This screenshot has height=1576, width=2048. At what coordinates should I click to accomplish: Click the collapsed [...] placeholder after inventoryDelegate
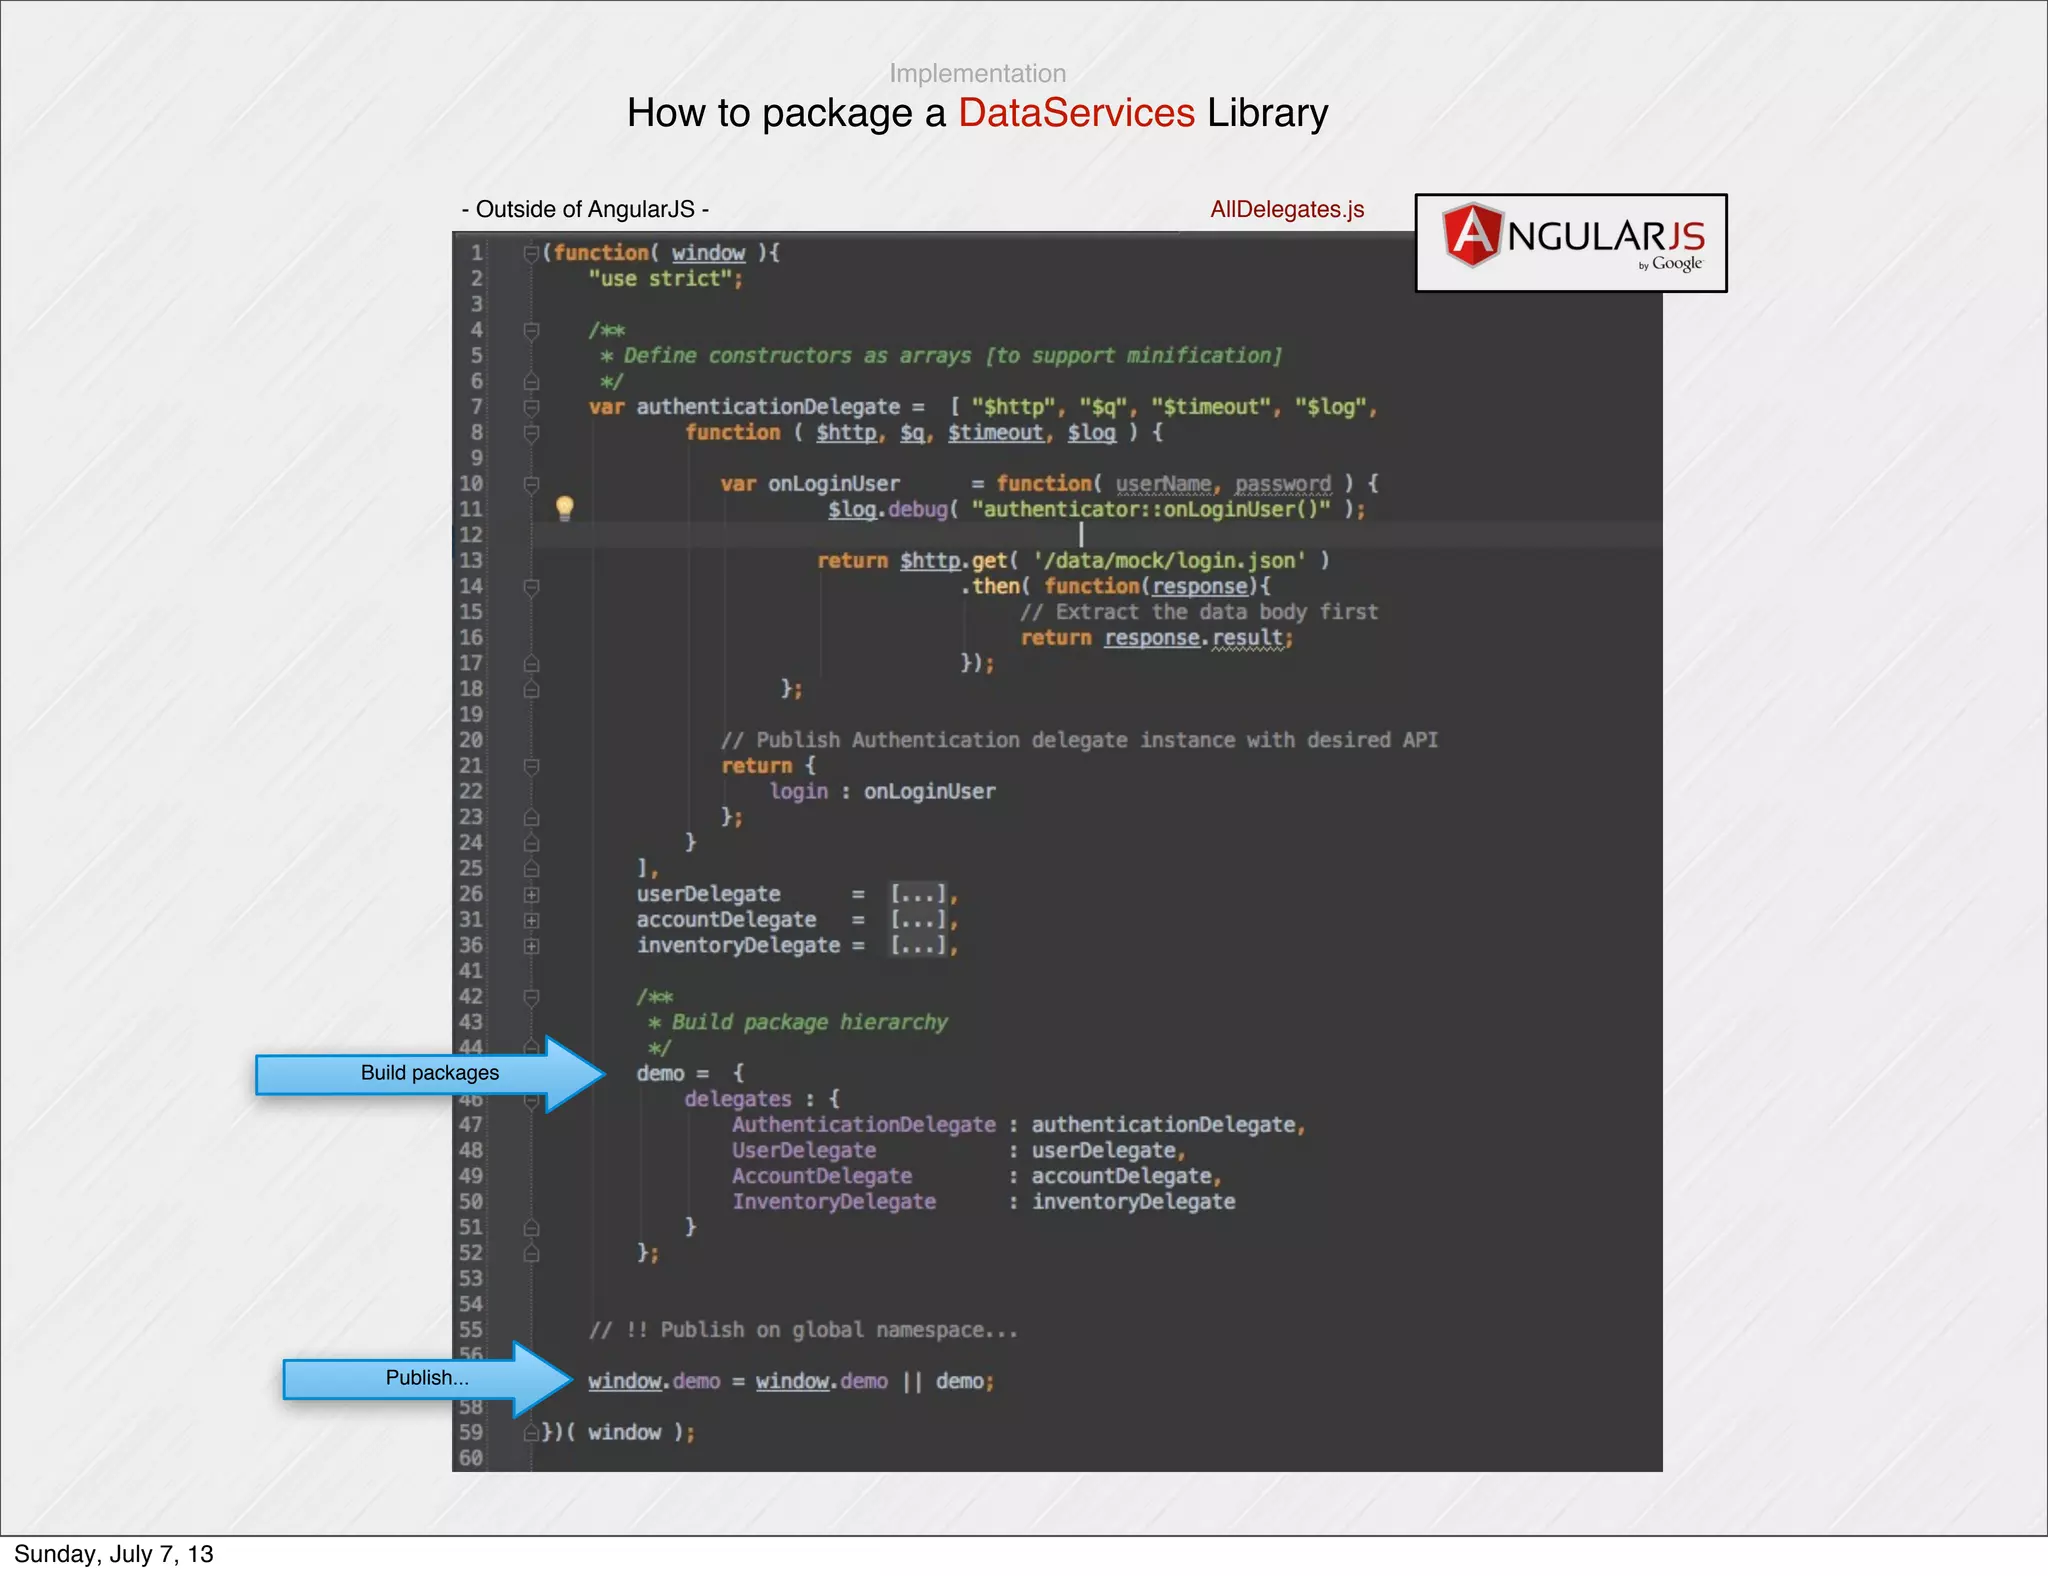pyautogui.click(x=919, y=945)
